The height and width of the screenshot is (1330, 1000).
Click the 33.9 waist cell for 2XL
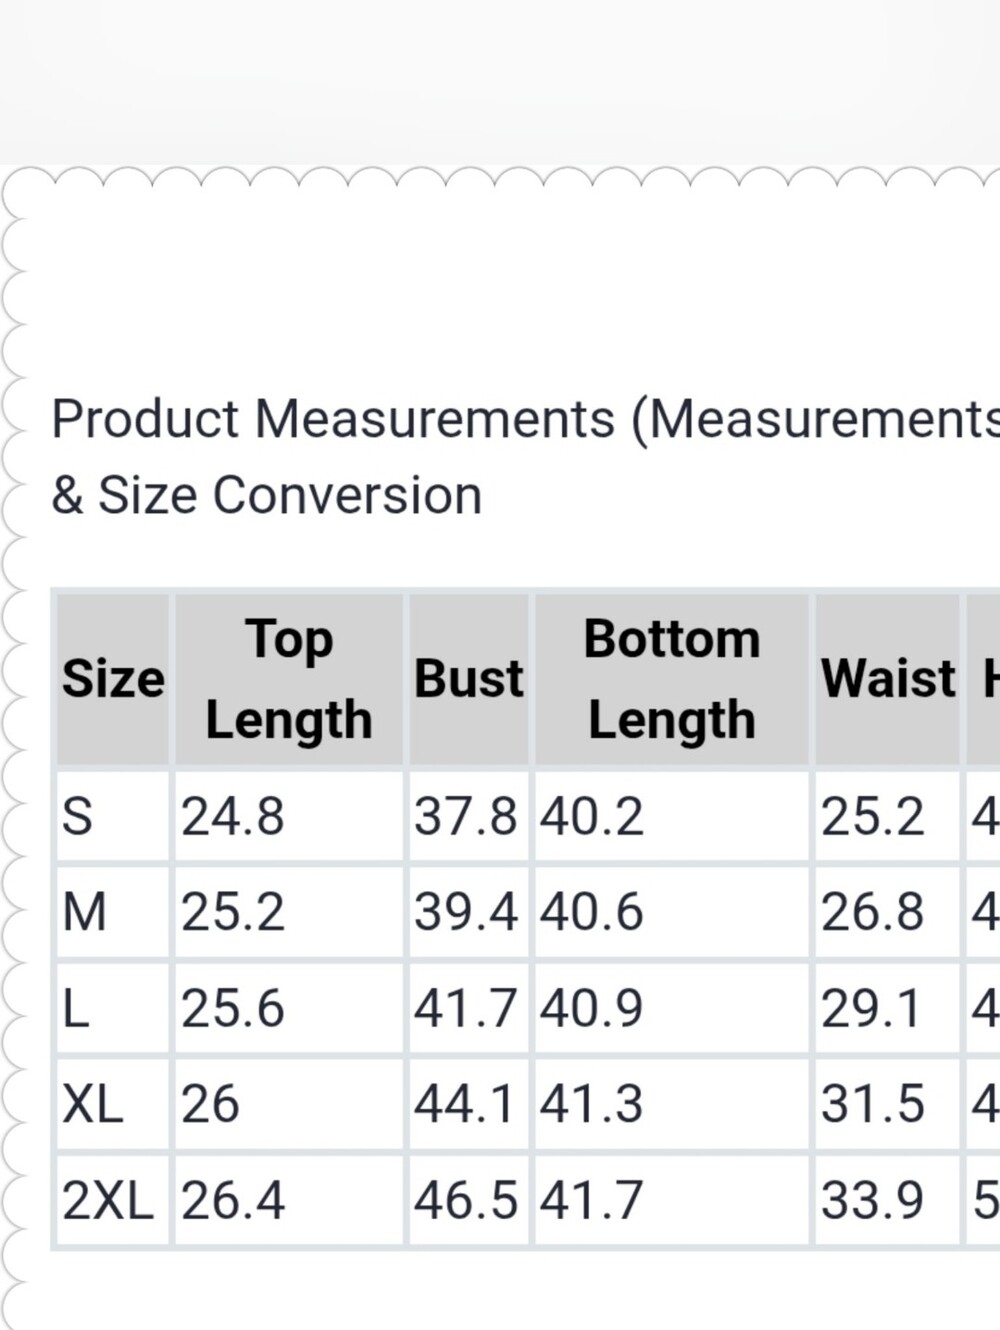click(888, 1200)
